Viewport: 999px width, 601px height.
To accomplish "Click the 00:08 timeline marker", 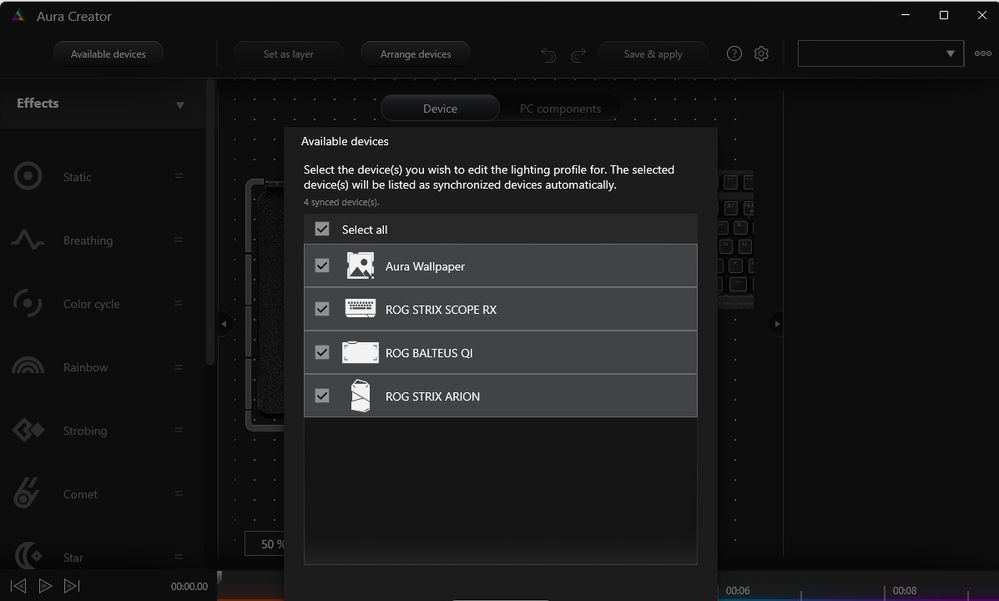I will pyautogui.click(x=904, y=591).
